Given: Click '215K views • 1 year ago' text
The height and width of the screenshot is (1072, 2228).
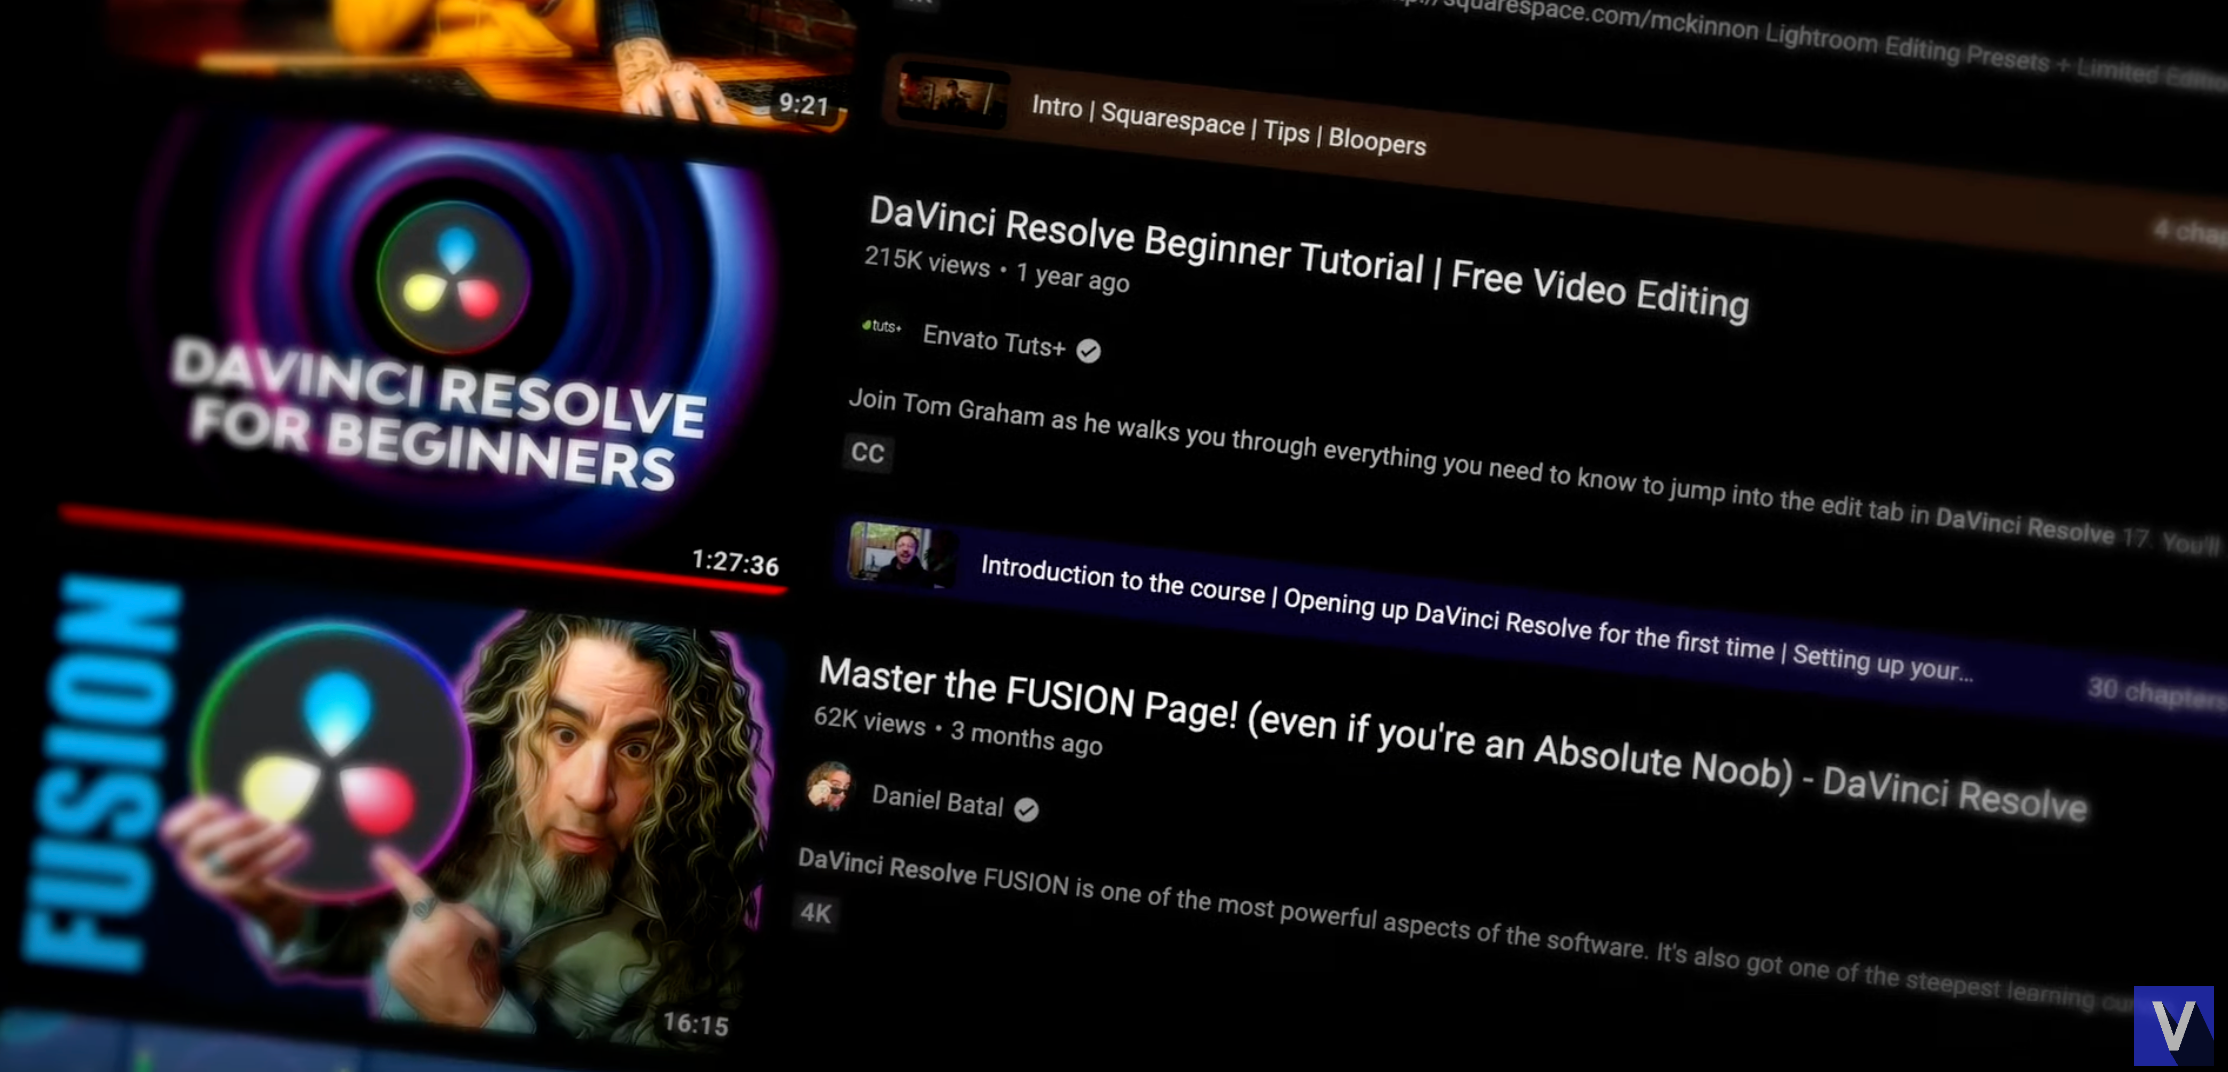Looking at the screenshot, I should (x=997, y=270).
